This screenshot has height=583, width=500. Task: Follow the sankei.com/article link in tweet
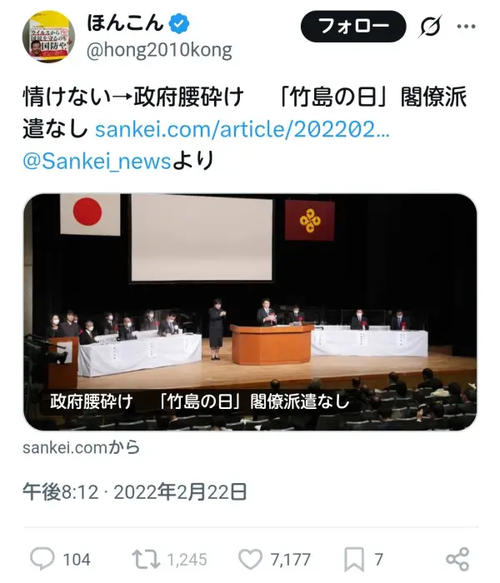pyautogui.click(x=242, y=129)
